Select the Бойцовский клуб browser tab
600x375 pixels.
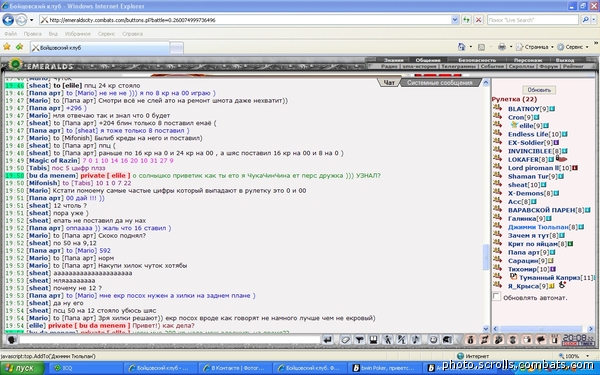[x=99, y=48]
